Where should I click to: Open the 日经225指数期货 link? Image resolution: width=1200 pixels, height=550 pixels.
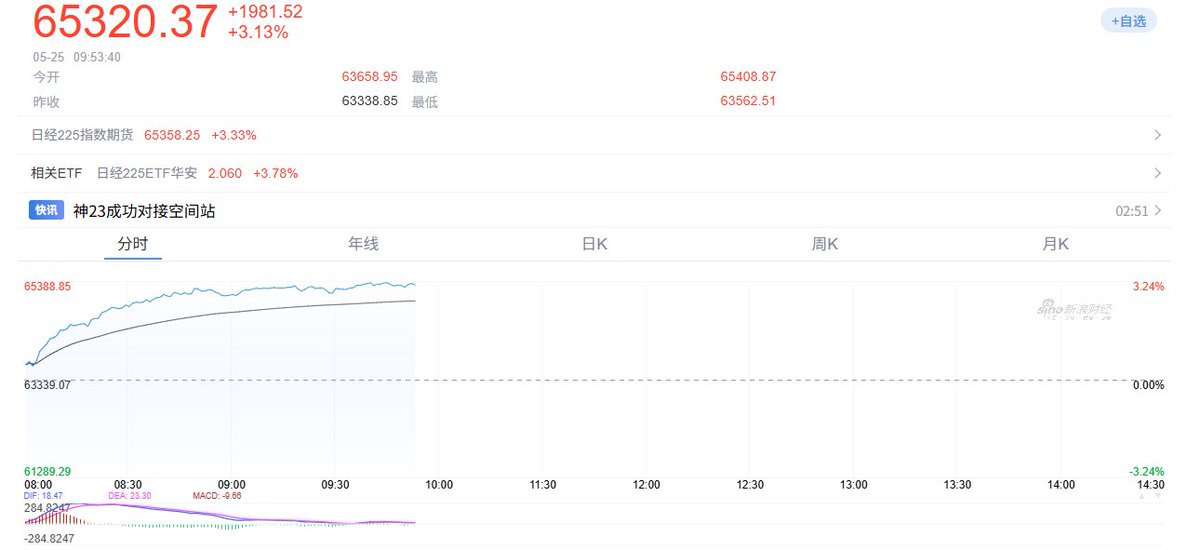click(x=81, y=135)
